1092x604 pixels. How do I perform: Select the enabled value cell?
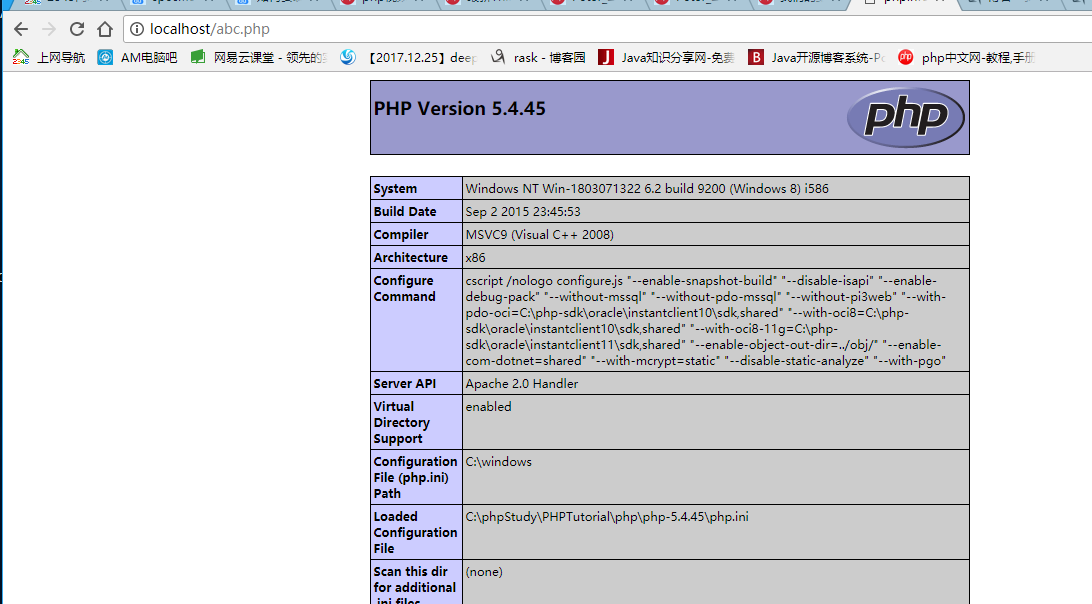[716, 423]
